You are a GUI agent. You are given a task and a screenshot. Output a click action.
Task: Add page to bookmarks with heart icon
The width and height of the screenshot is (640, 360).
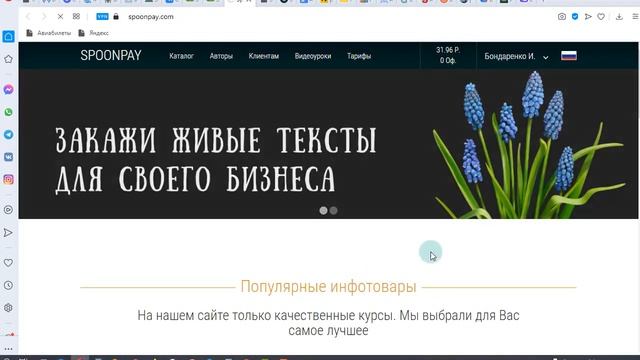click(x=601, y=17)
